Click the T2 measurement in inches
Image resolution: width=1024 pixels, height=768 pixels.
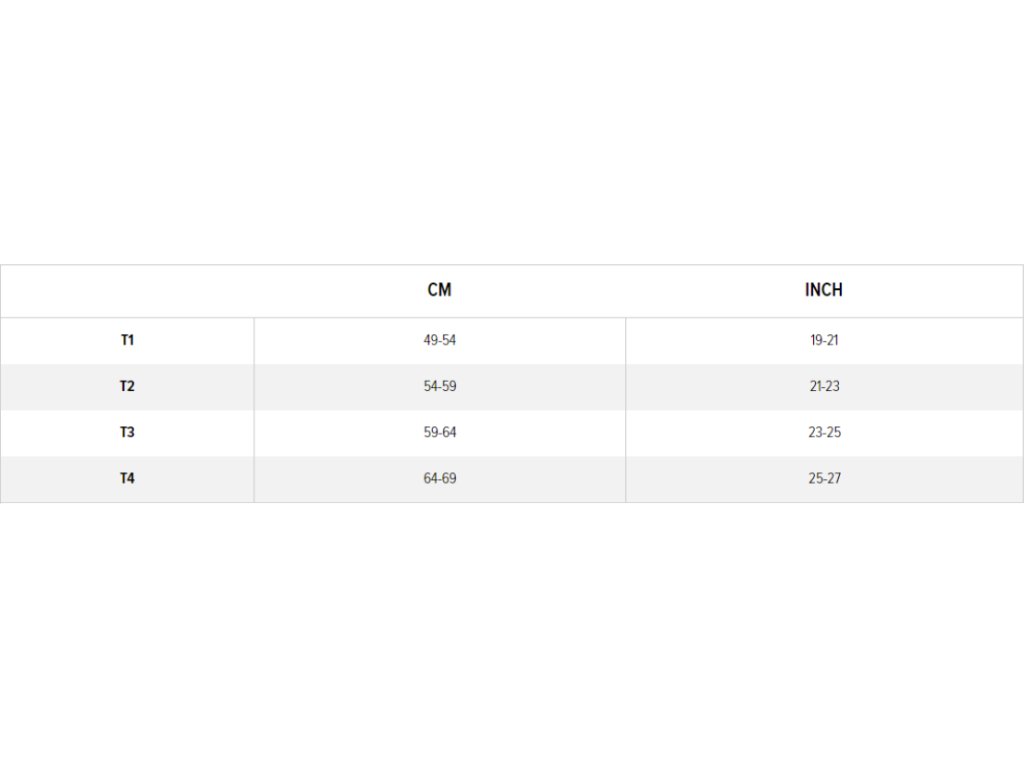(824, 386)
